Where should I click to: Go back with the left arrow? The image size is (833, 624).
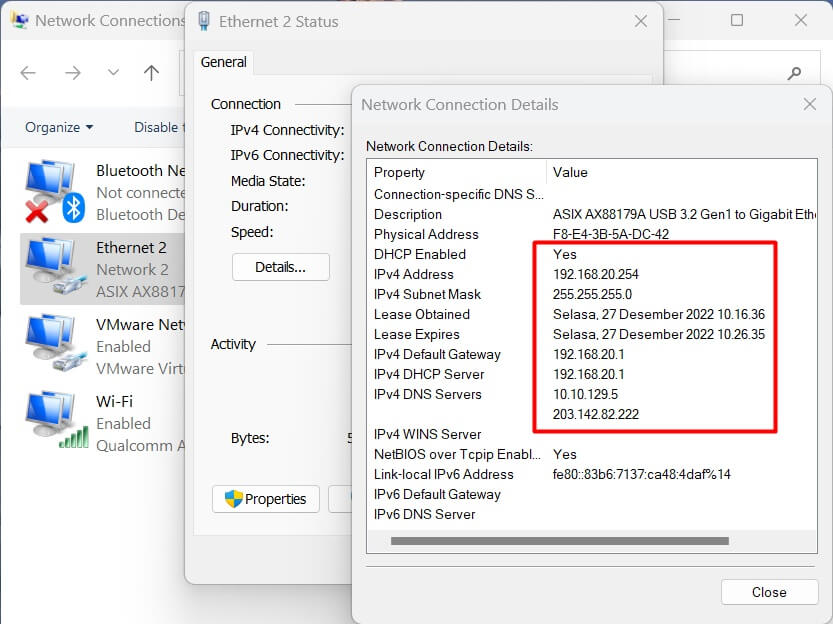pos(28,73)
